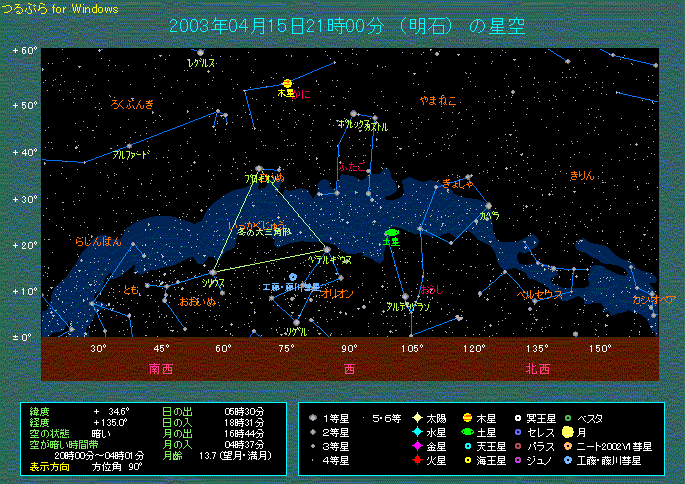Viewport: 685px width, 484px height.
Task: Click the ろくぶんぎ constellation label
Action: point(132,104)
